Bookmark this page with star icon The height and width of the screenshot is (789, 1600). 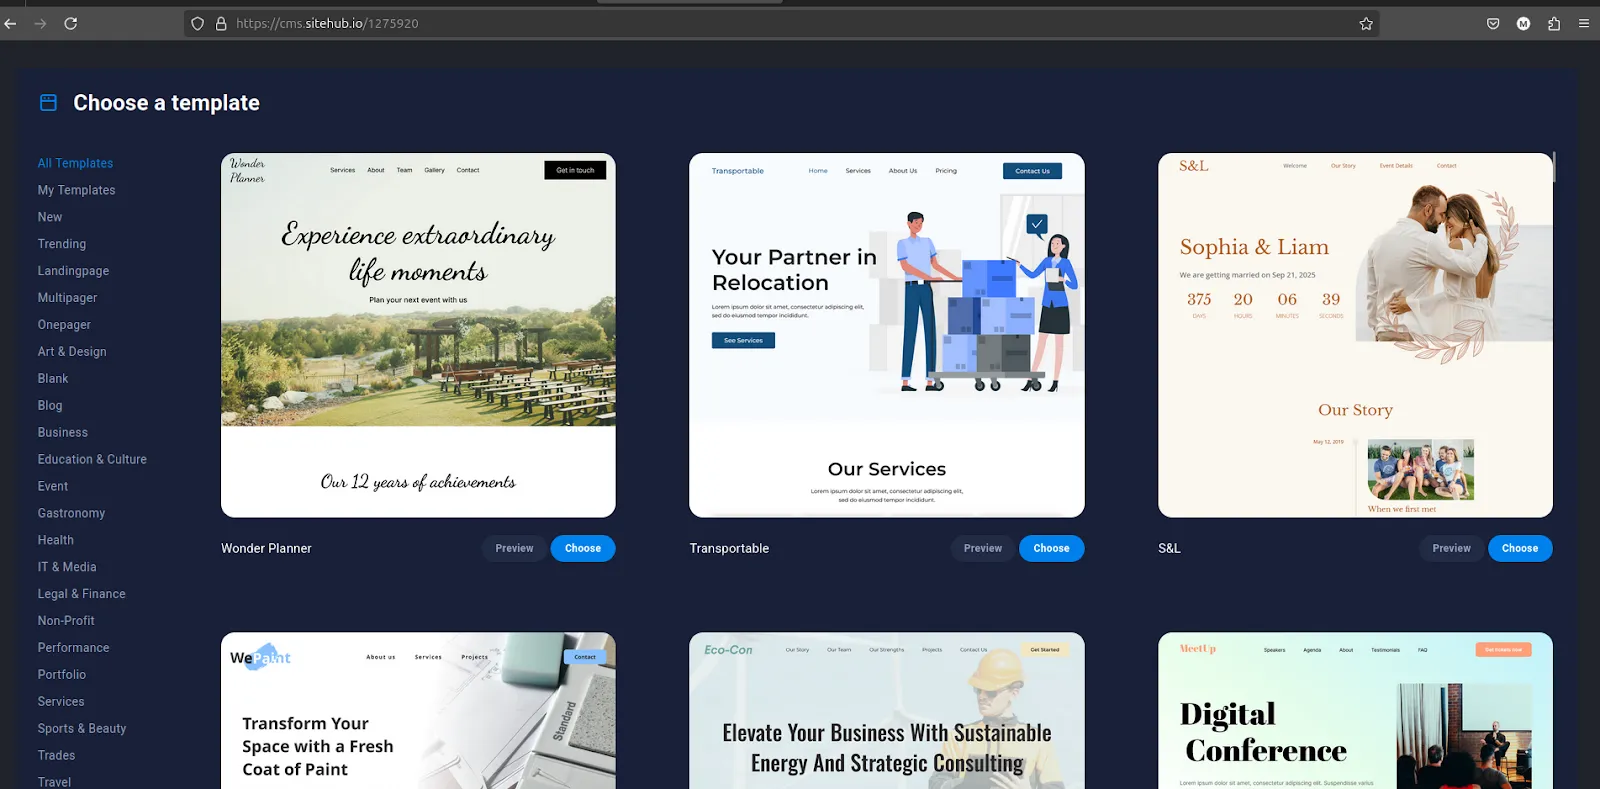click(1366, 24)
